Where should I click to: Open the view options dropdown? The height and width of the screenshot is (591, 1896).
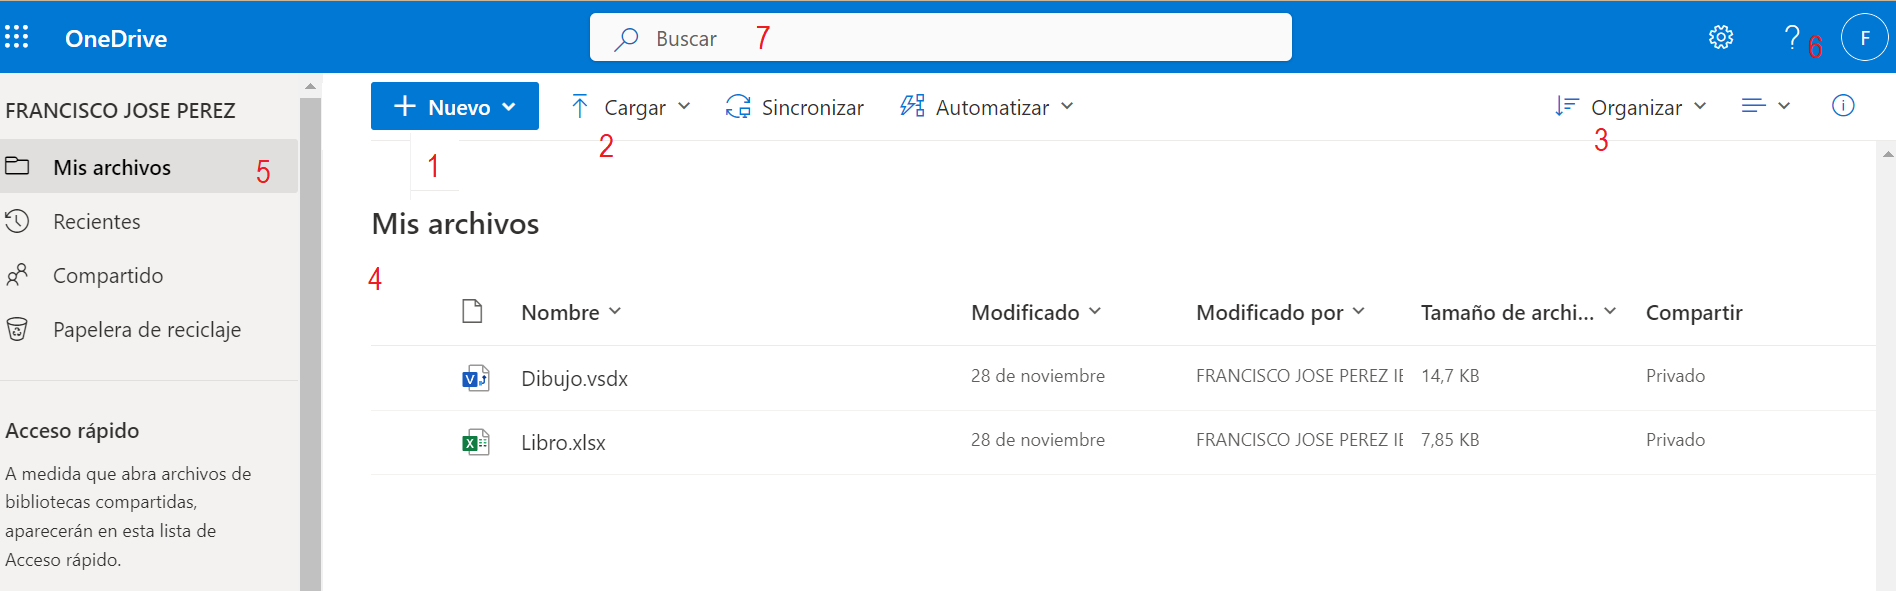[1765, 106]
